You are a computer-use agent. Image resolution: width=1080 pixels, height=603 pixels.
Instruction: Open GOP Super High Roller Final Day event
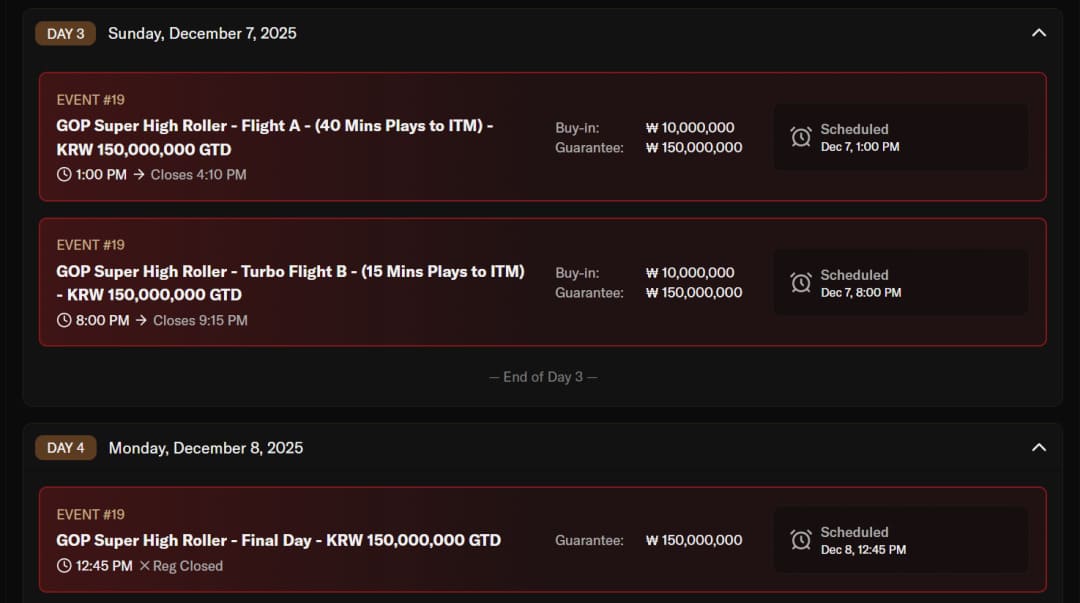point(278,540)
